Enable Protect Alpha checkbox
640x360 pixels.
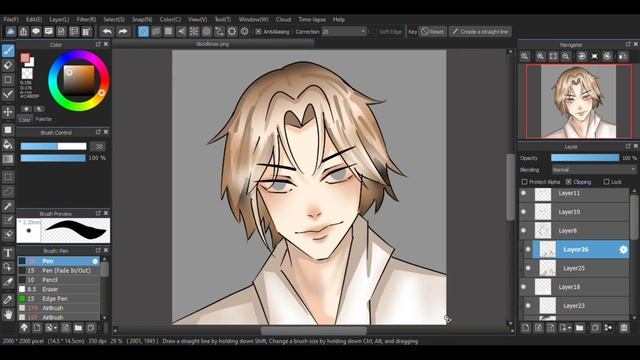point(524,182)
